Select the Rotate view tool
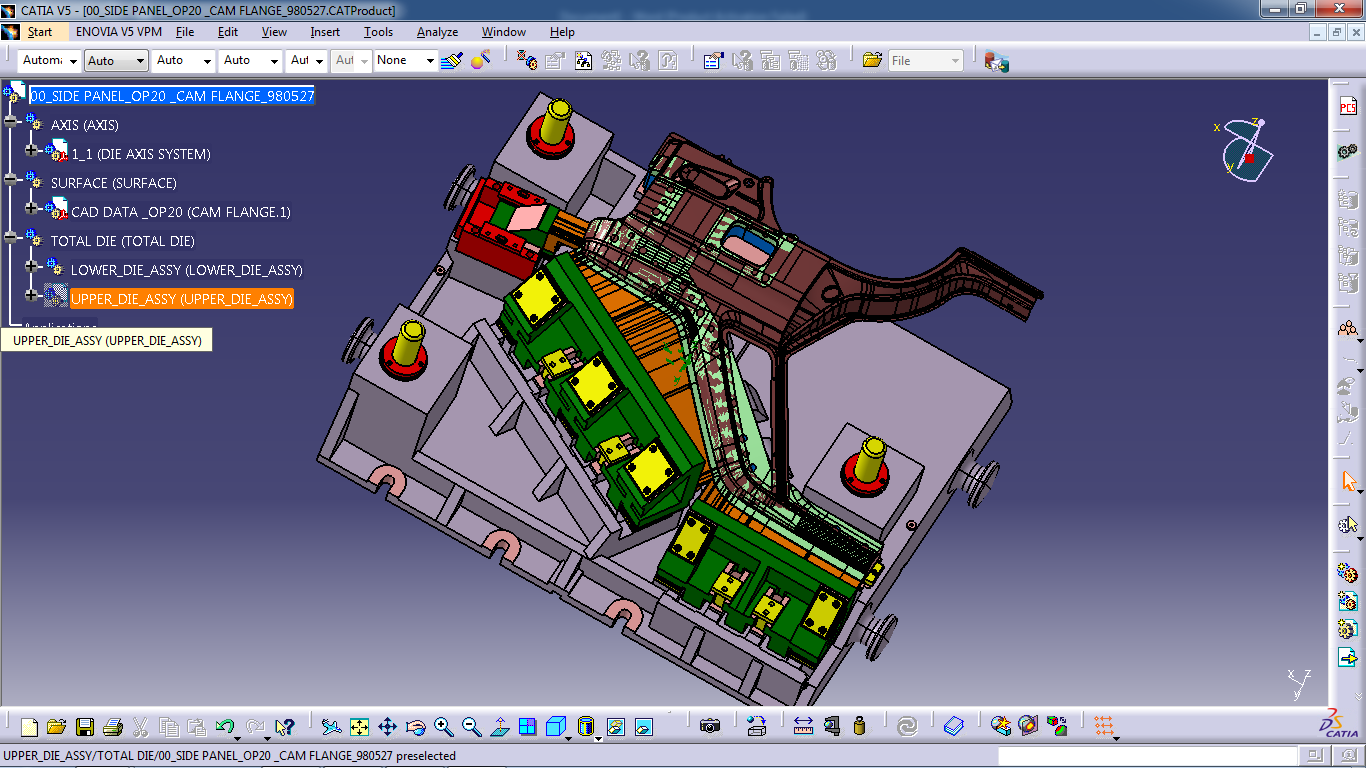 point(416,727)
